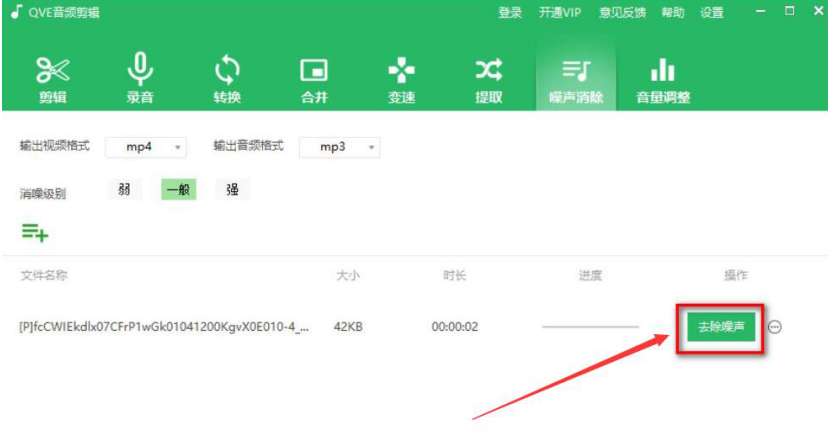Click the 大小 column header

(x=348, y=275)
